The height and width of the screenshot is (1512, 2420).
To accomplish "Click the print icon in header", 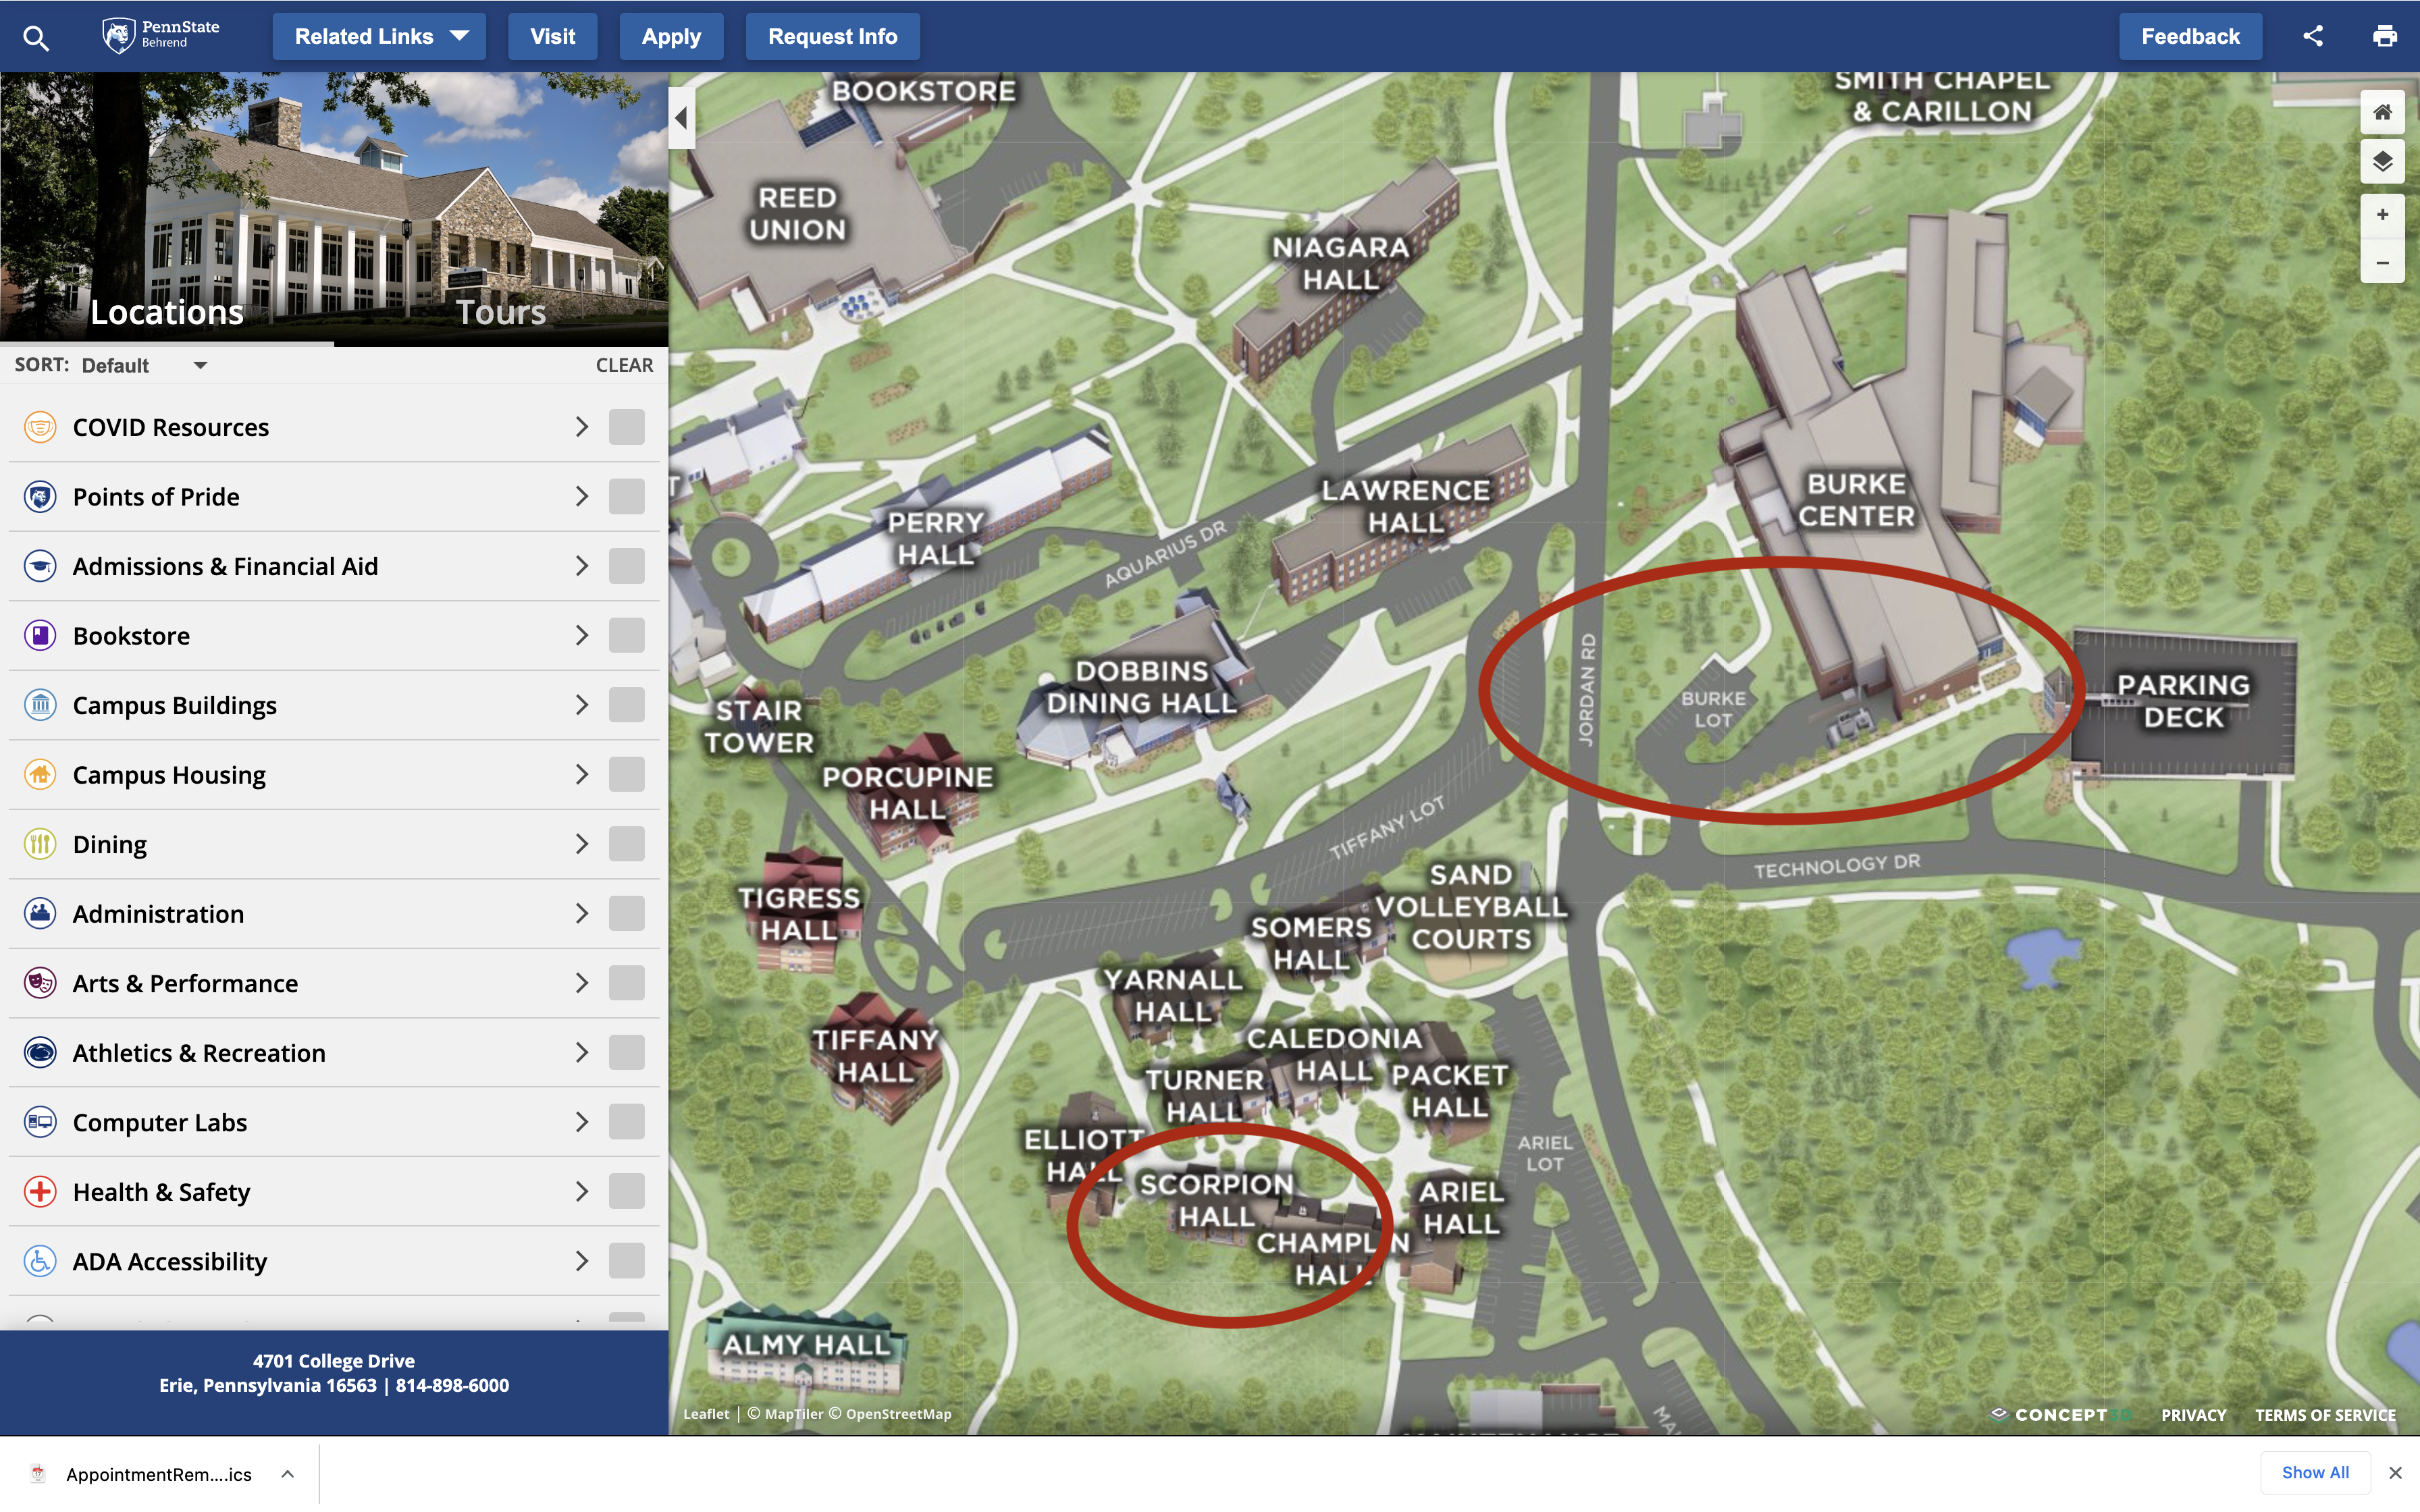I will pos(2385,36).
